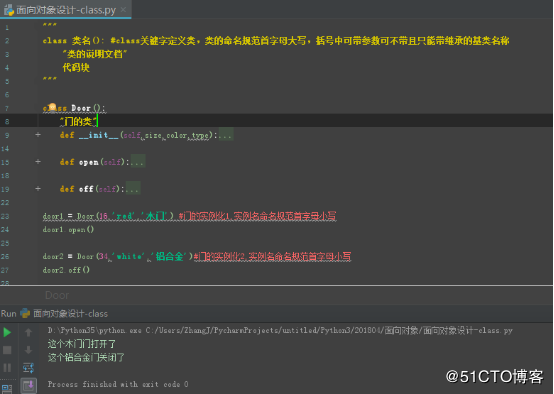554x394 pixels.
Task: Click the red comment on line 26
Action: (x=272, y=256)
